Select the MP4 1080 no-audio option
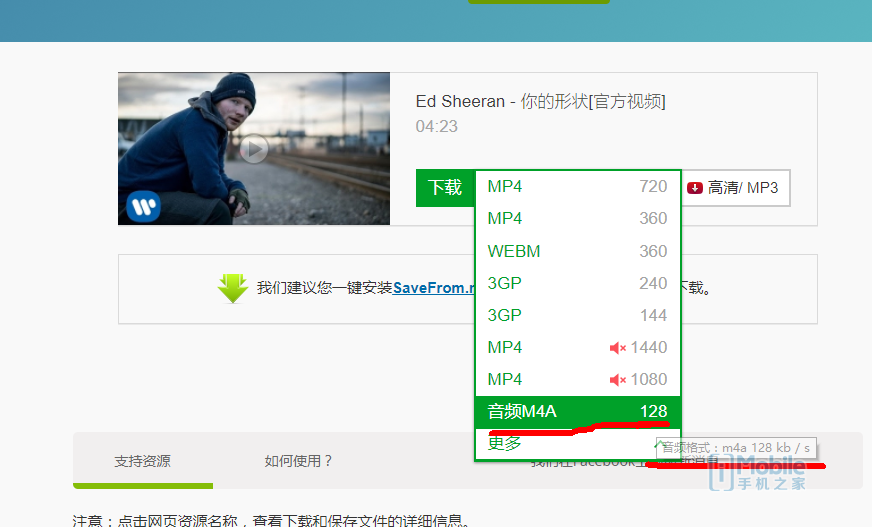The image size is (872, 527). [578, 380]
